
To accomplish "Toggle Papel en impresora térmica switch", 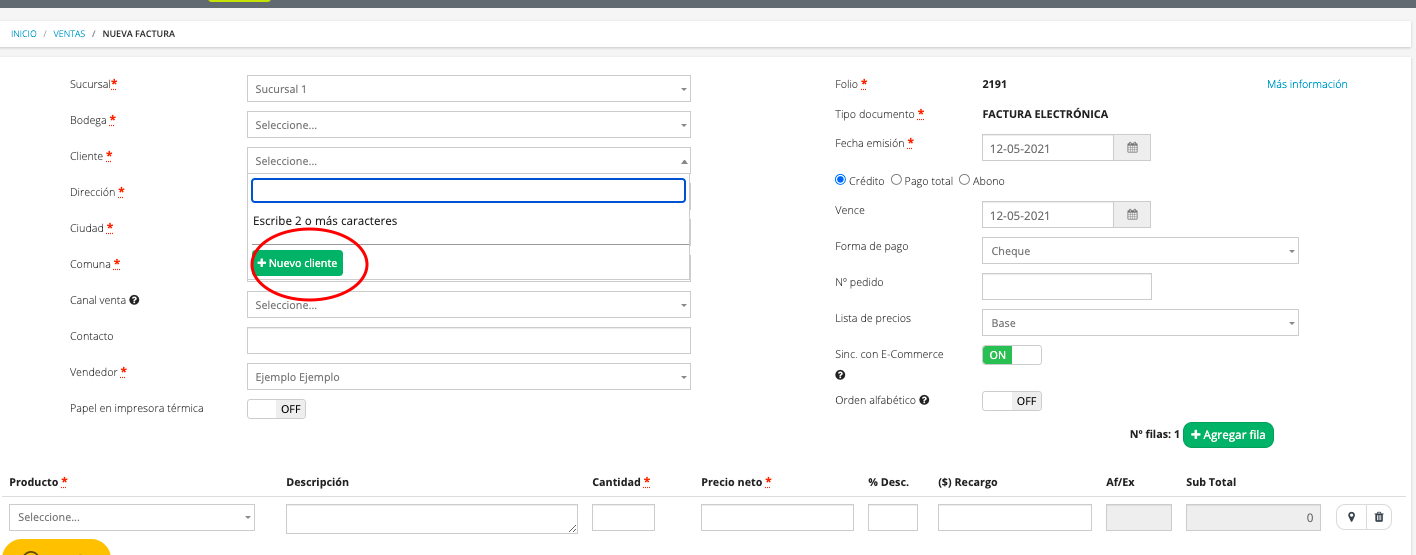I will 276,409.
